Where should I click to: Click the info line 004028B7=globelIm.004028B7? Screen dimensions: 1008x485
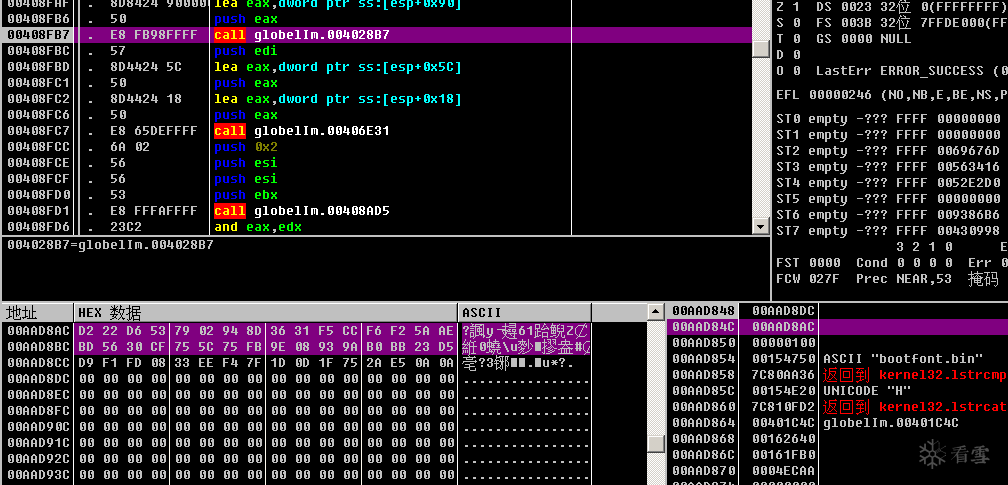pos(111,245)
